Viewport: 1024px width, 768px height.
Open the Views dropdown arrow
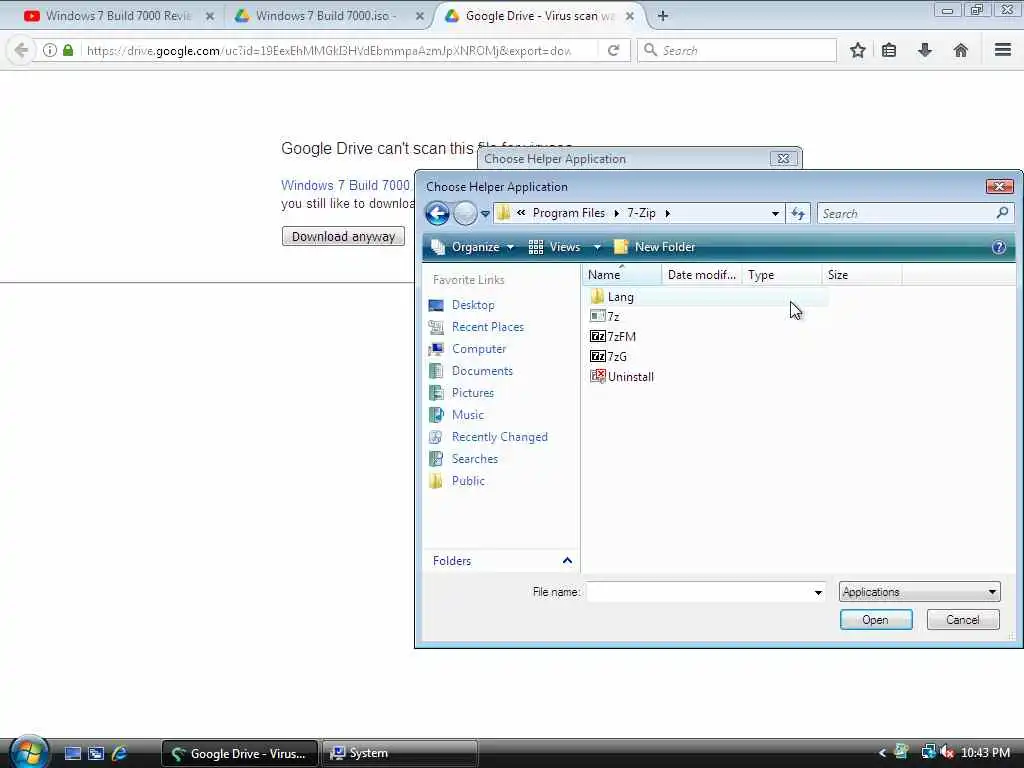[x=597, y=247]
